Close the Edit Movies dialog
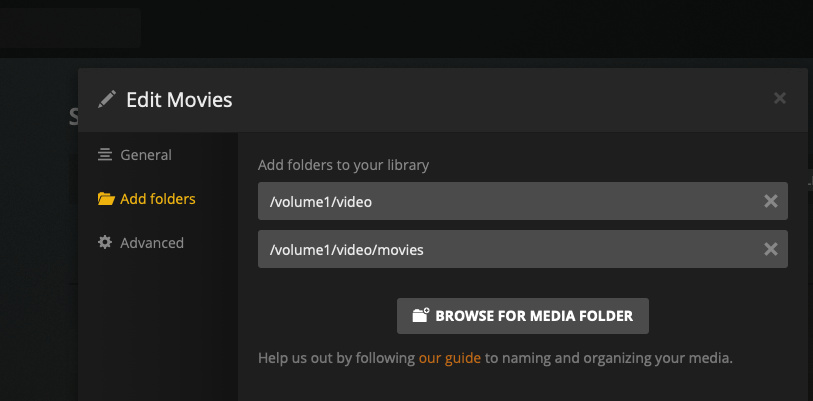Screen dimensions: 813x401 tap(780, 98)
